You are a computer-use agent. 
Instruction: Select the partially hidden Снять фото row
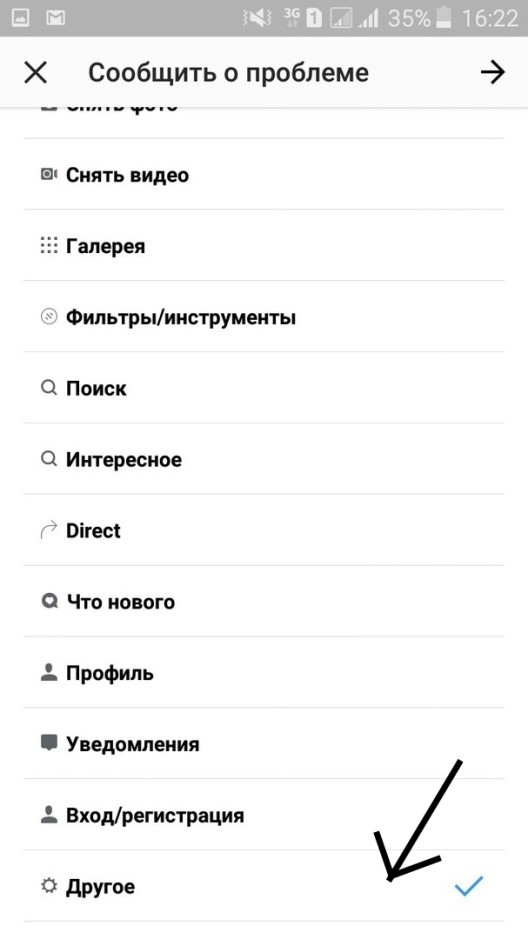[x=264, y=123]
